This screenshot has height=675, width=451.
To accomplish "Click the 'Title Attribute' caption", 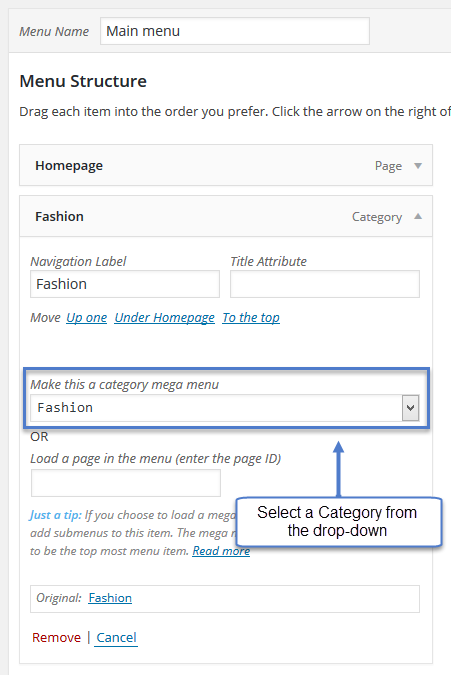I will pos(268,261).
